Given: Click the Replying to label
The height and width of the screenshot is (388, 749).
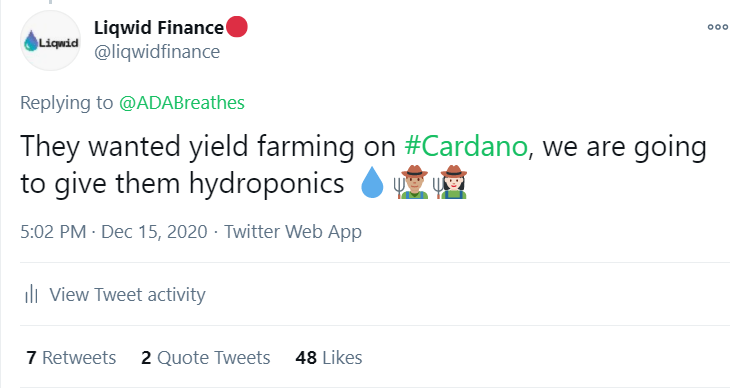Looking at the screenshot, I should click(66, 103).
